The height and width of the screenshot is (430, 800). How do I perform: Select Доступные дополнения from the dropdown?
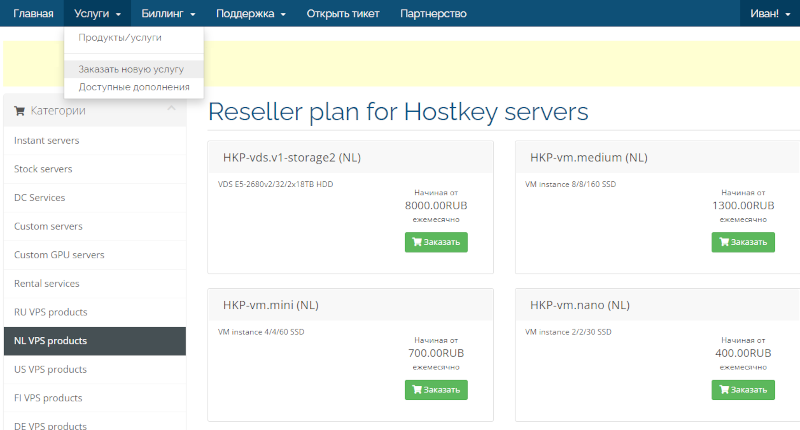pos(134,86)
